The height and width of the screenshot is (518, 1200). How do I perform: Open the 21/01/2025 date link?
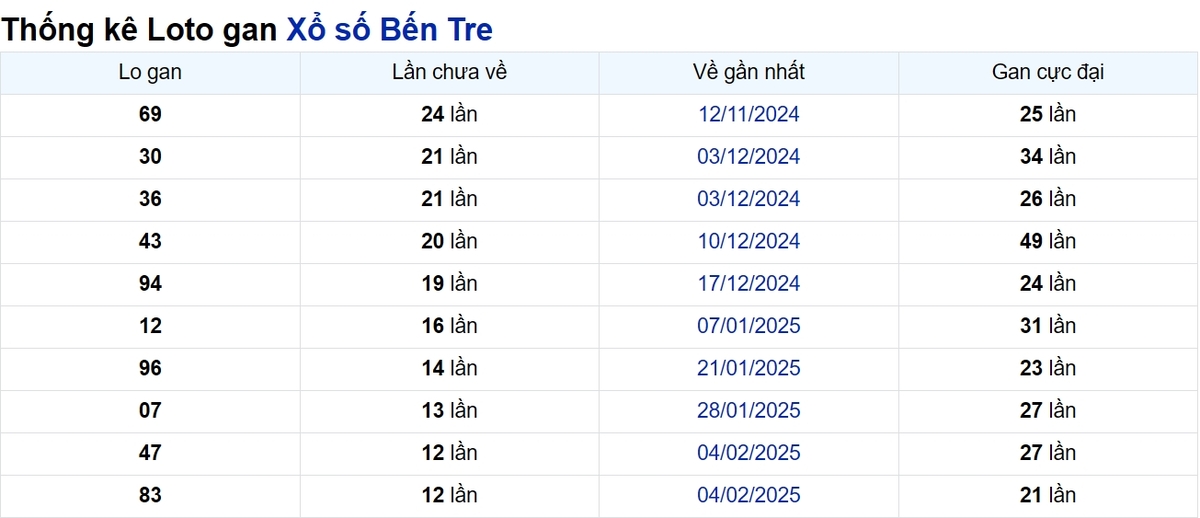[749, 368]
